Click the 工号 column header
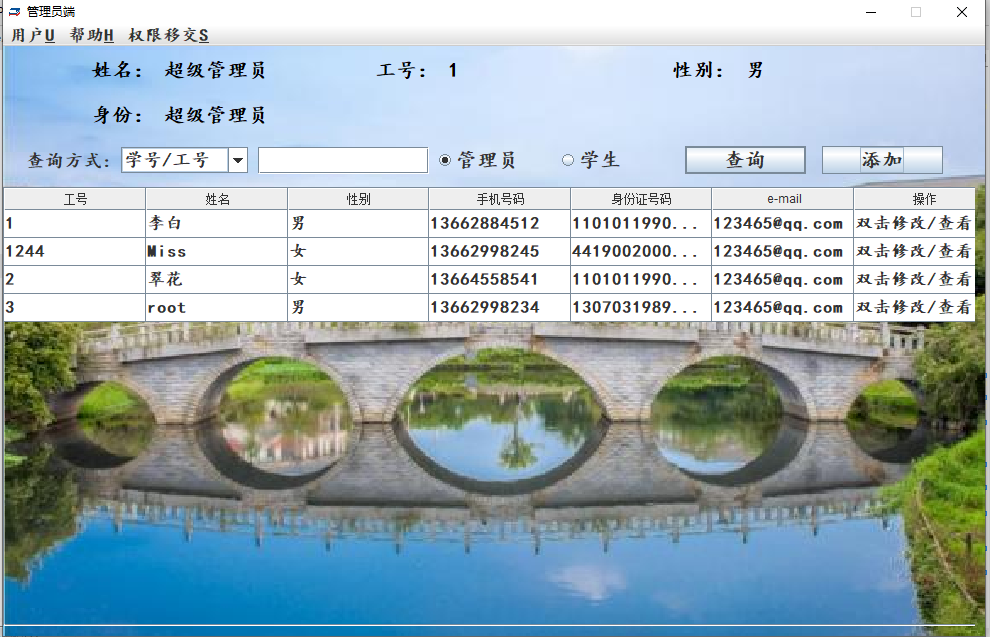 pyautogui.click(x=75, y=199)
